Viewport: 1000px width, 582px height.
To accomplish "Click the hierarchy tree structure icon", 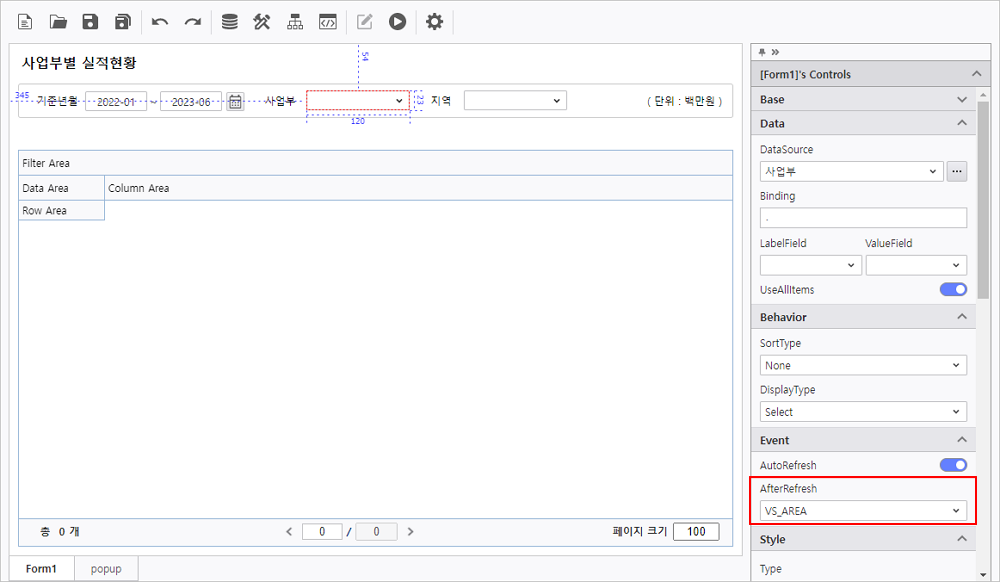I will 295,22.
